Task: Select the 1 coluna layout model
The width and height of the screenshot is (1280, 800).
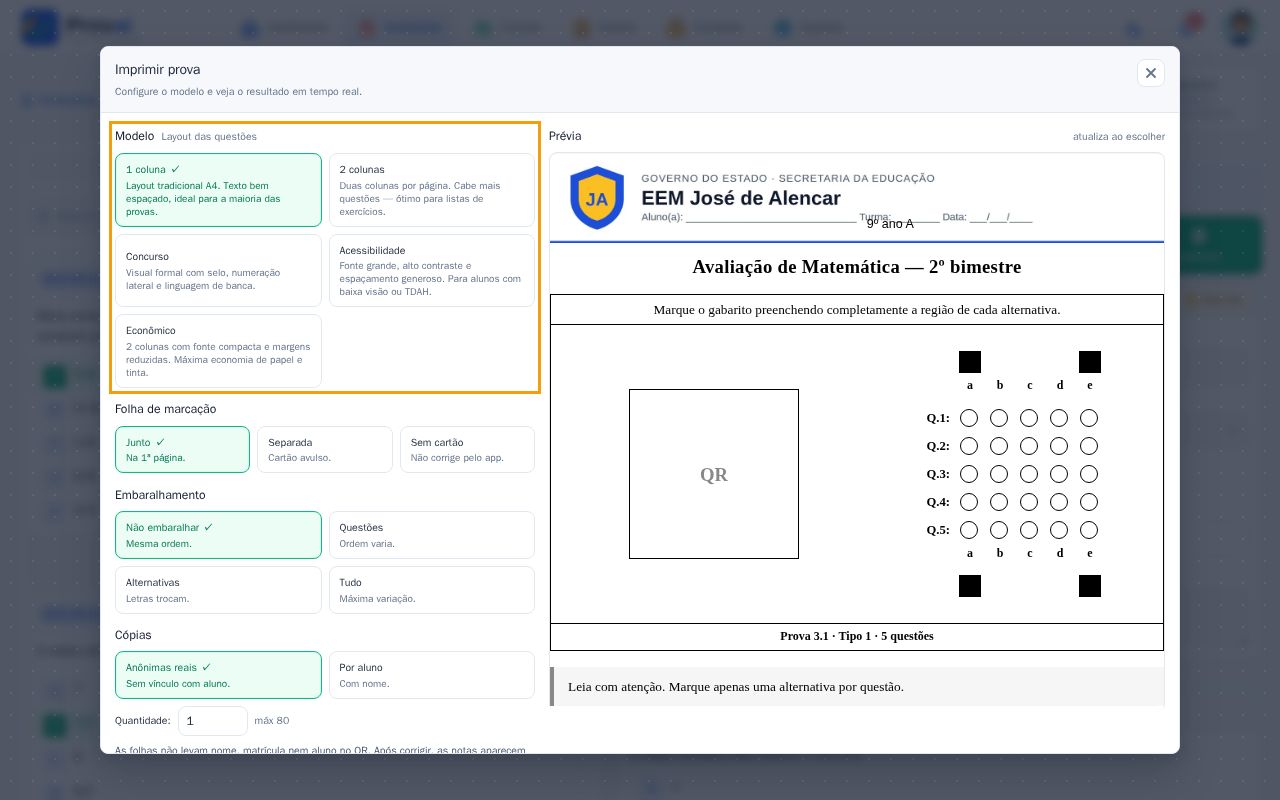Action: [218, 190]
